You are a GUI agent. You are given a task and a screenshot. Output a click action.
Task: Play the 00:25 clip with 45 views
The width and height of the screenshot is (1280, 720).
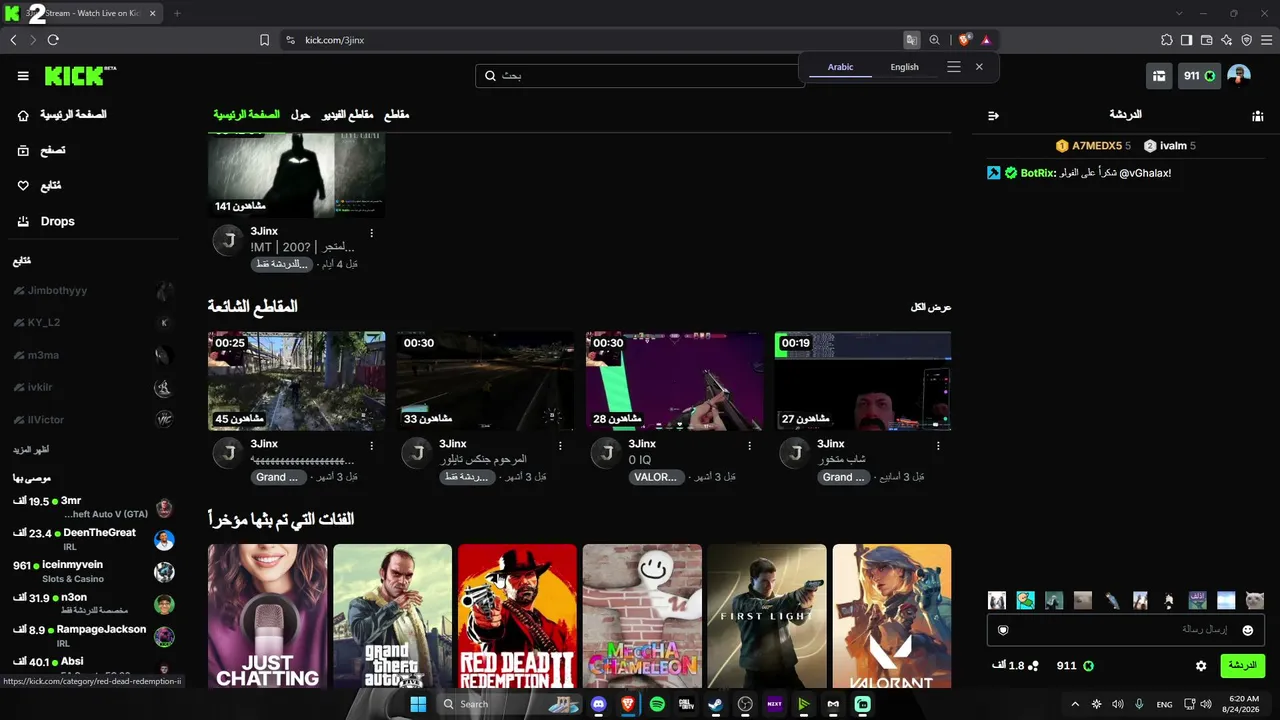(296, 381)
